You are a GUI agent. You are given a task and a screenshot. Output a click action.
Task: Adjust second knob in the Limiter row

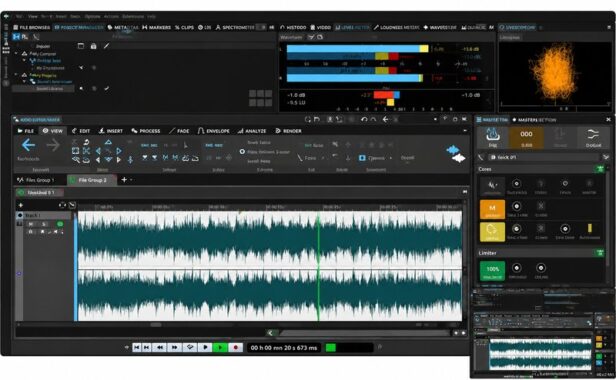[541, 268]
